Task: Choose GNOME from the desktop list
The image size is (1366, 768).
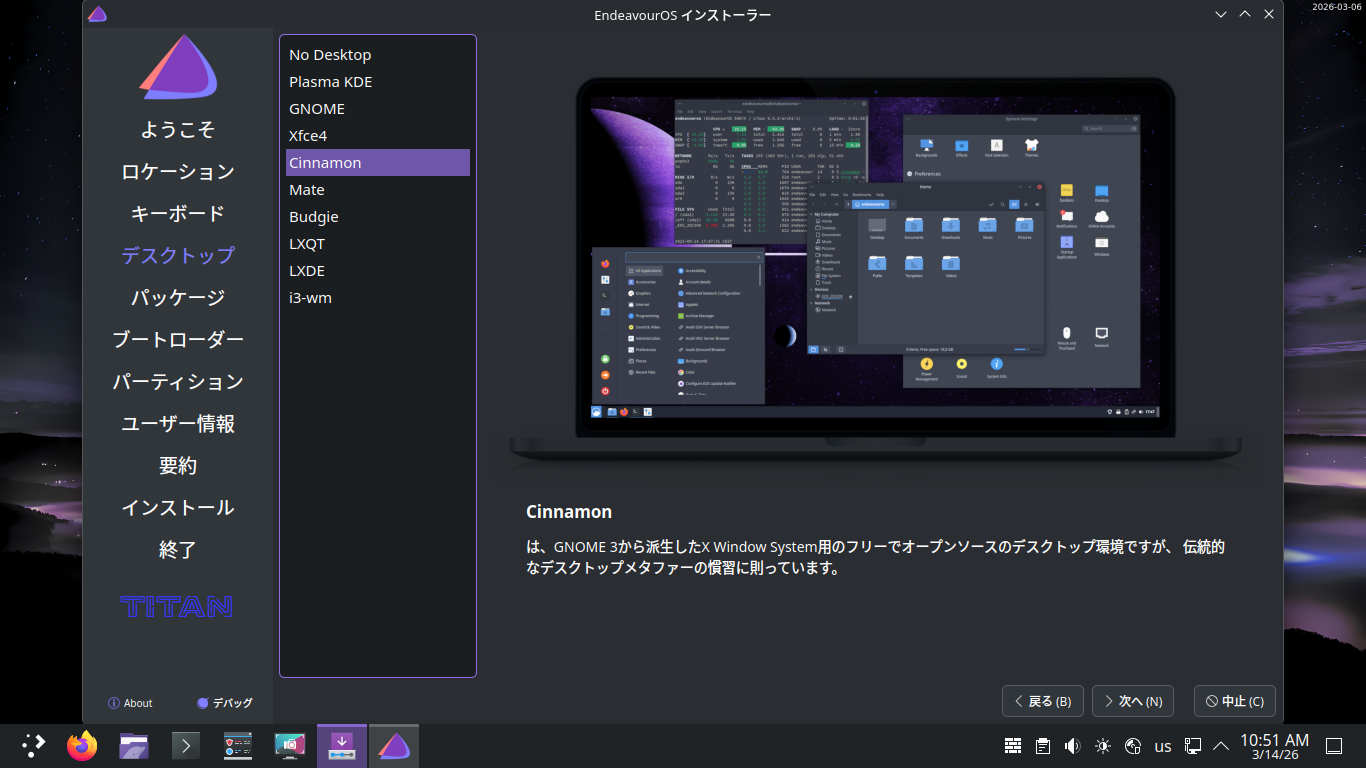Action: pyautogui.click(x=317, y=109)
